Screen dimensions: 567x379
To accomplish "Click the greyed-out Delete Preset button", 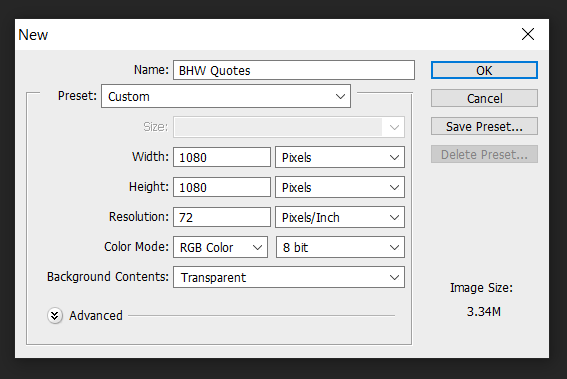I will [484, 154].
